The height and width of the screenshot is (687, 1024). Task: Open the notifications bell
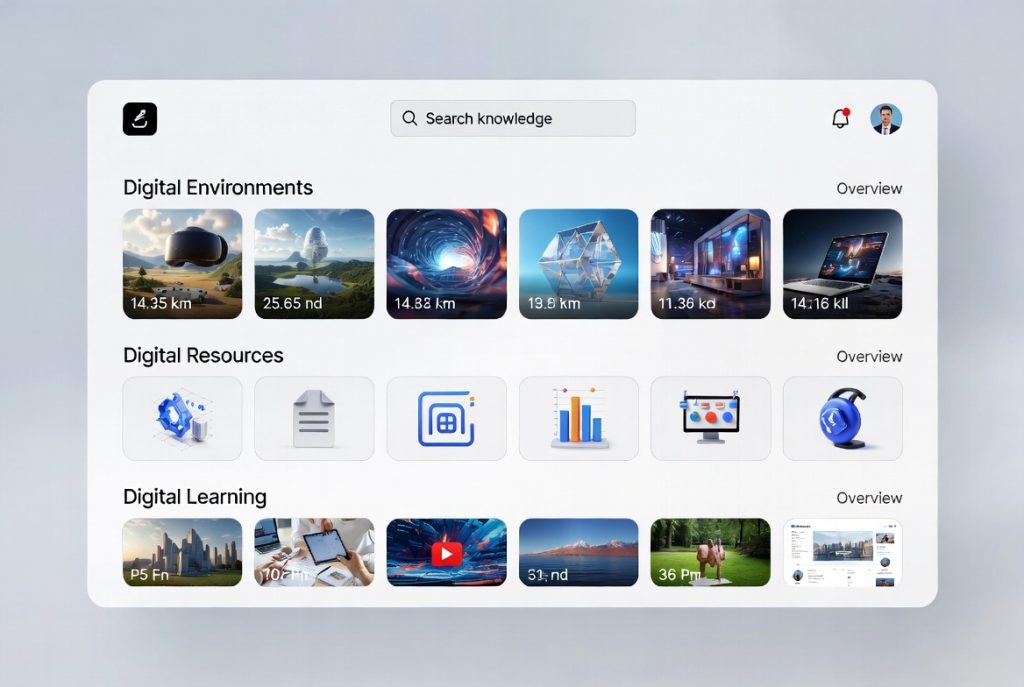840,119
